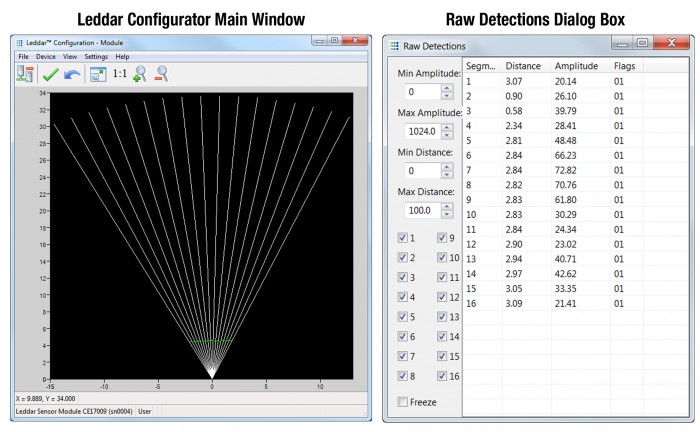Increase Min Amplitude with the up arrow

[x=446, y=88]
